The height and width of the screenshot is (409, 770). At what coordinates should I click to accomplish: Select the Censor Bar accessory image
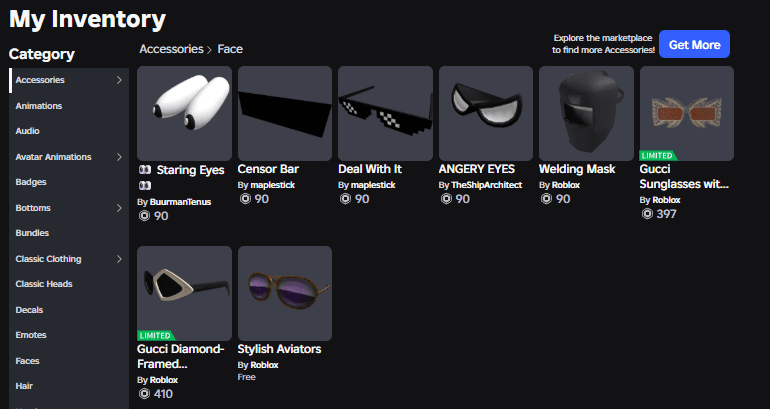(x=285, y=113)
